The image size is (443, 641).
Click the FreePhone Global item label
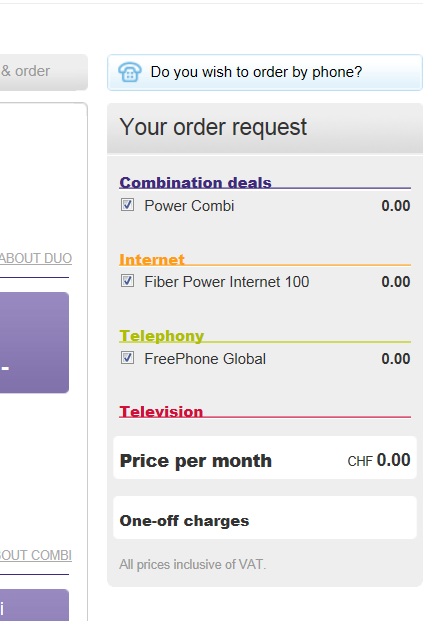pyautogui.click(x=205, y=359)
